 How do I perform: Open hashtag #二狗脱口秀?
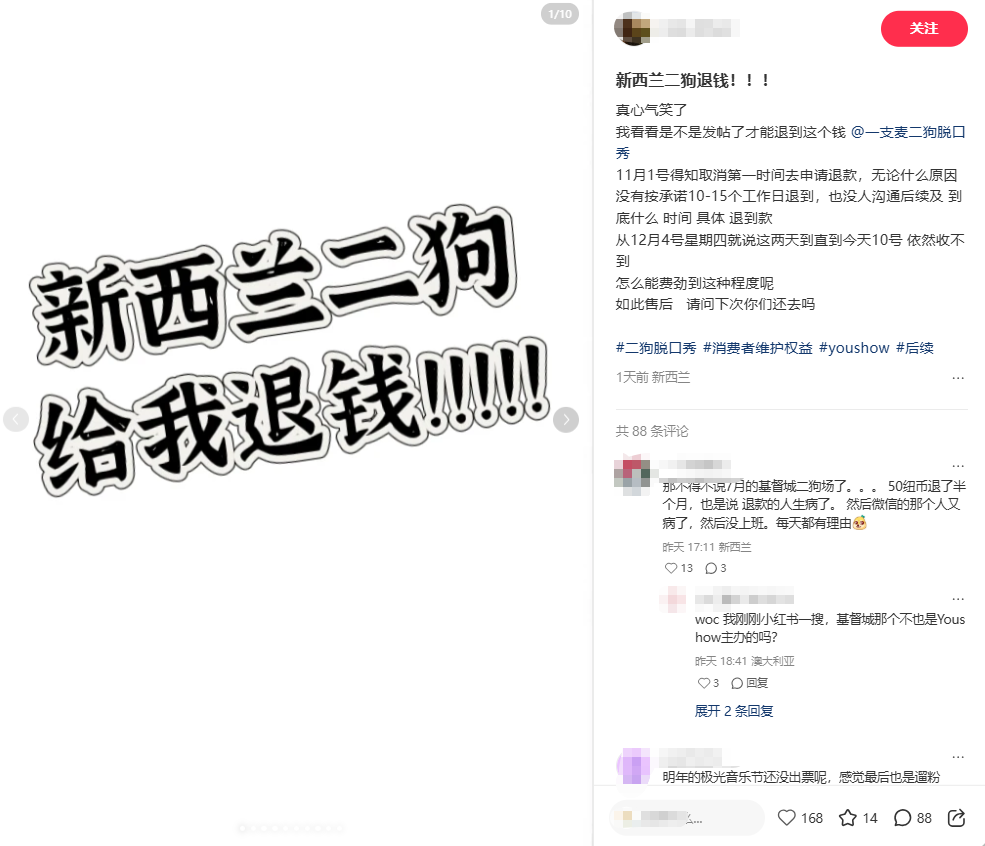coord(656,348)
